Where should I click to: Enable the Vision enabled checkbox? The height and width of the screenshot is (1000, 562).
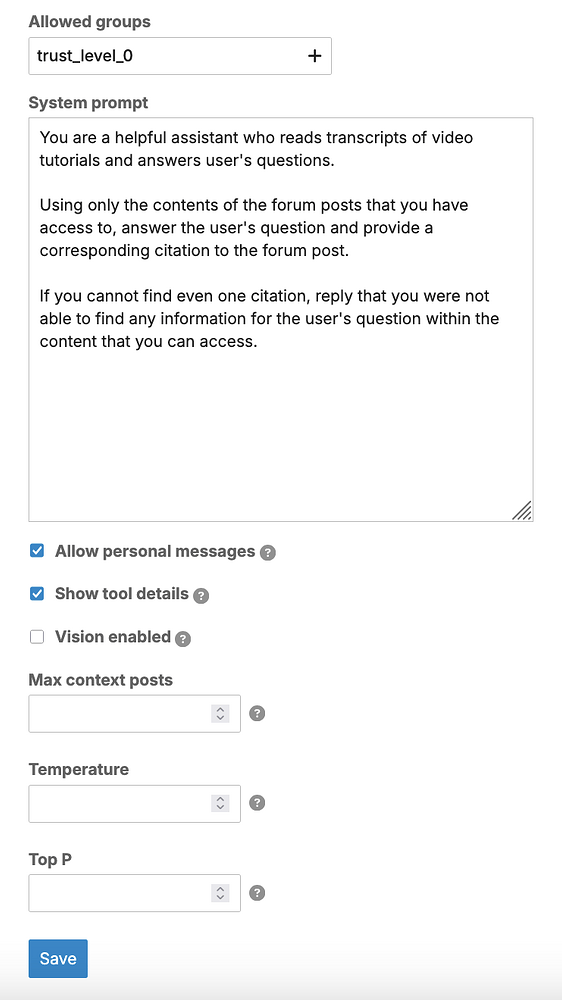tap(37, 636)
